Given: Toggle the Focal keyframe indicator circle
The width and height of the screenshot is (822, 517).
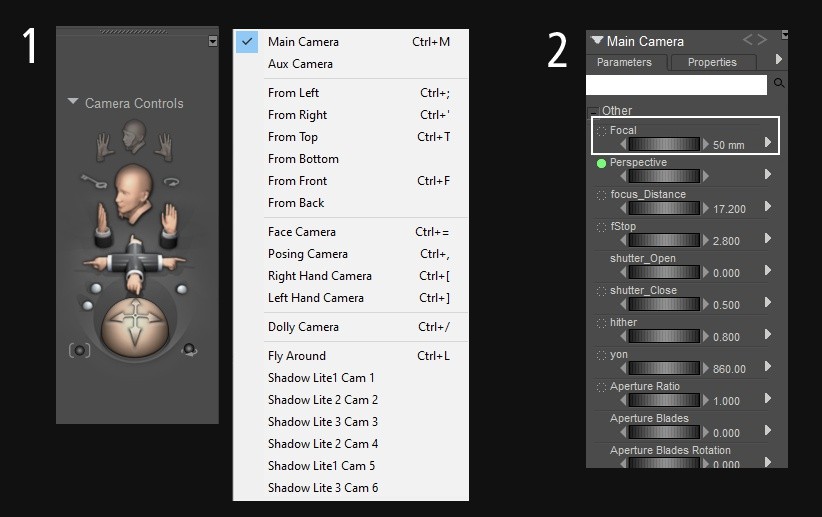Looking at the screenshot, I should tap(601, 131).
